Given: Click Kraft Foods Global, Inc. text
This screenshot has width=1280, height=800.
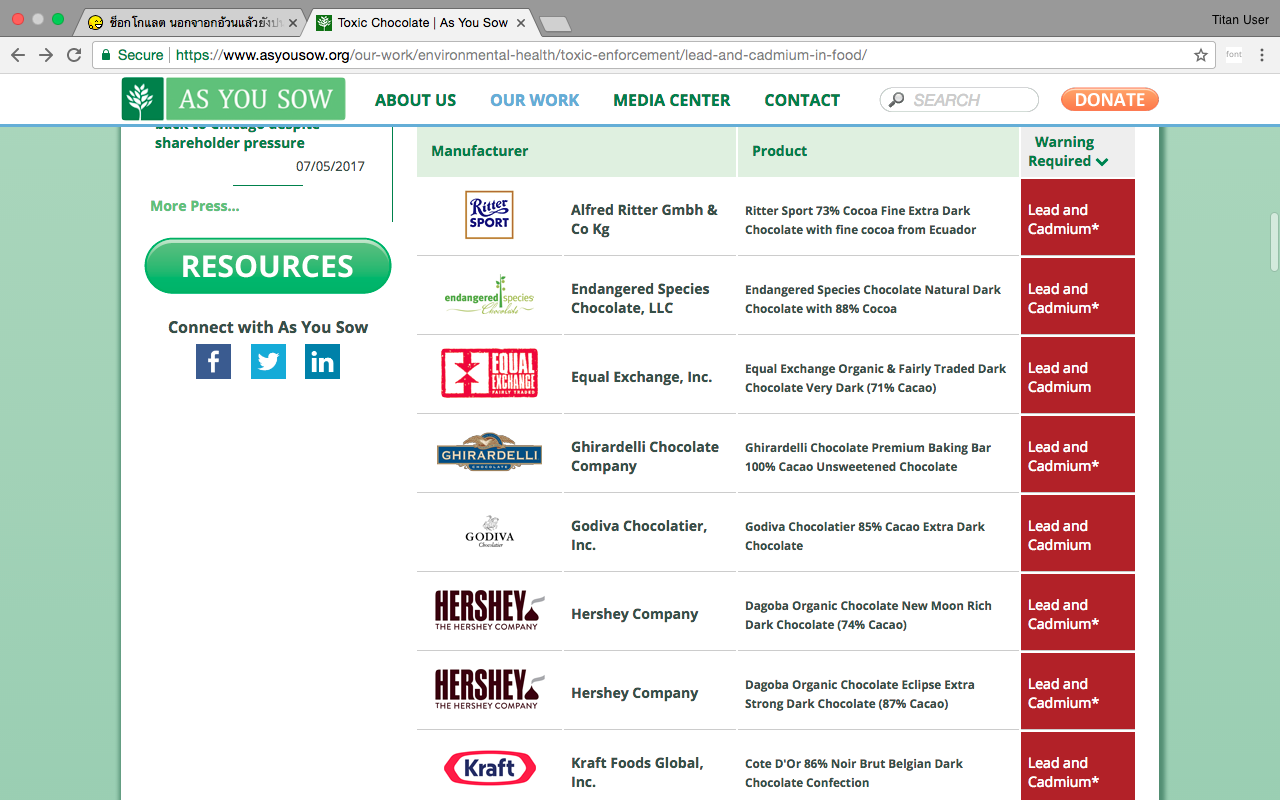Looking at the screenshot, I should [x=637, y=772].
